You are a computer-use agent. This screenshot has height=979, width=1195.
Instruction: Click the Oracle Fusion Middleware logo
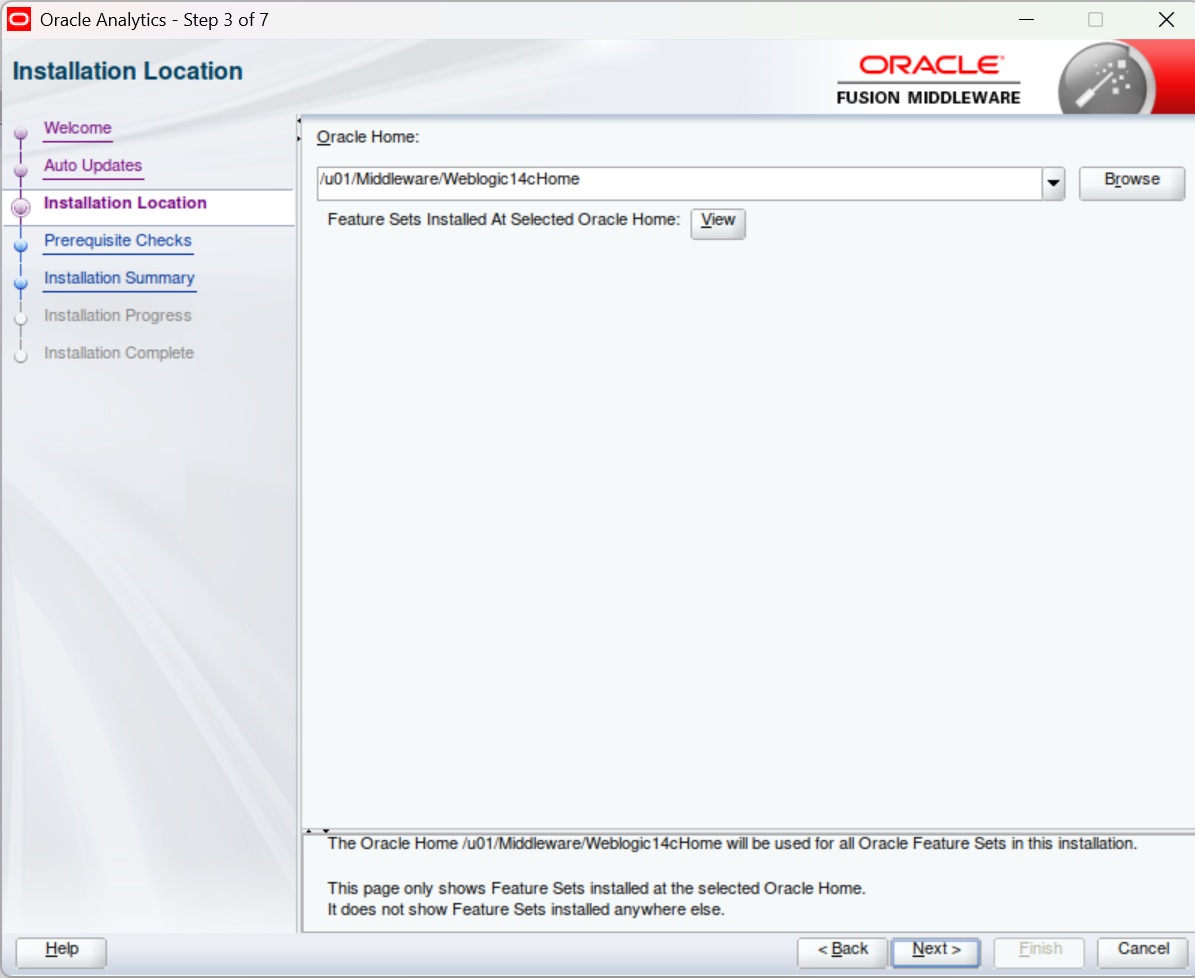928,79
